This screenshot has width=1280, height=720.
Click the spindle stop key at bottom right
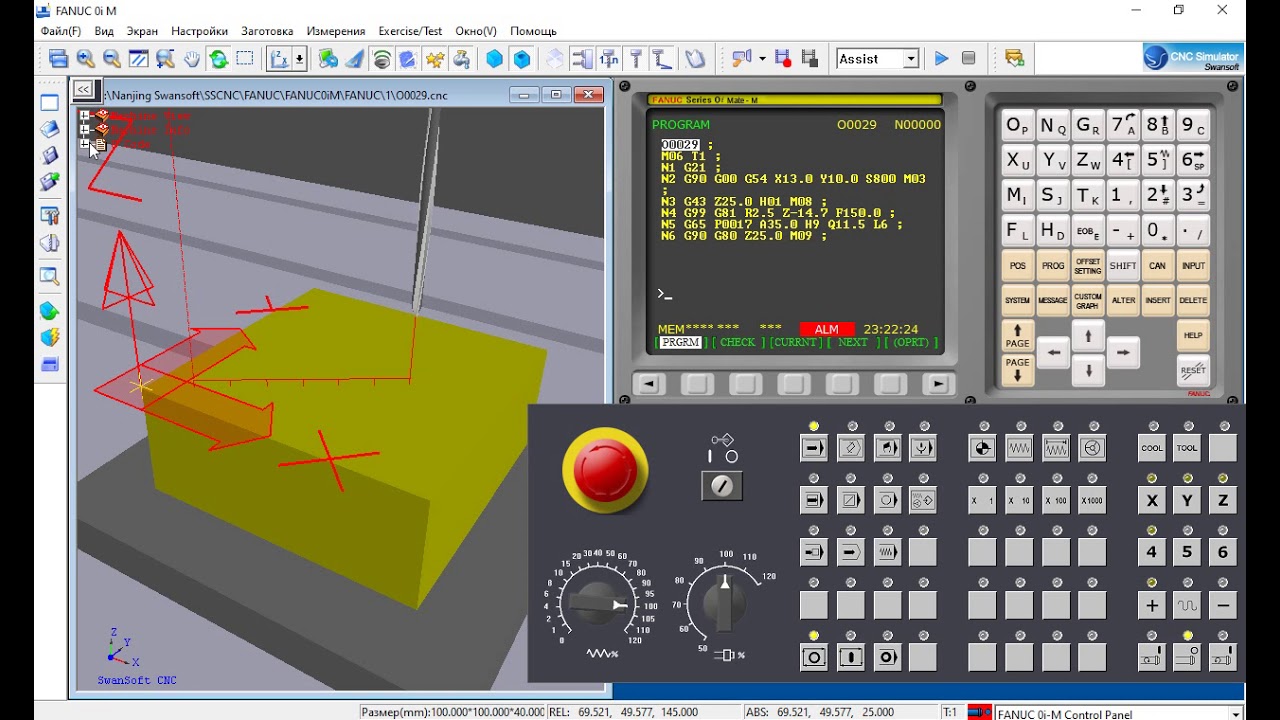click(1187, 657)
